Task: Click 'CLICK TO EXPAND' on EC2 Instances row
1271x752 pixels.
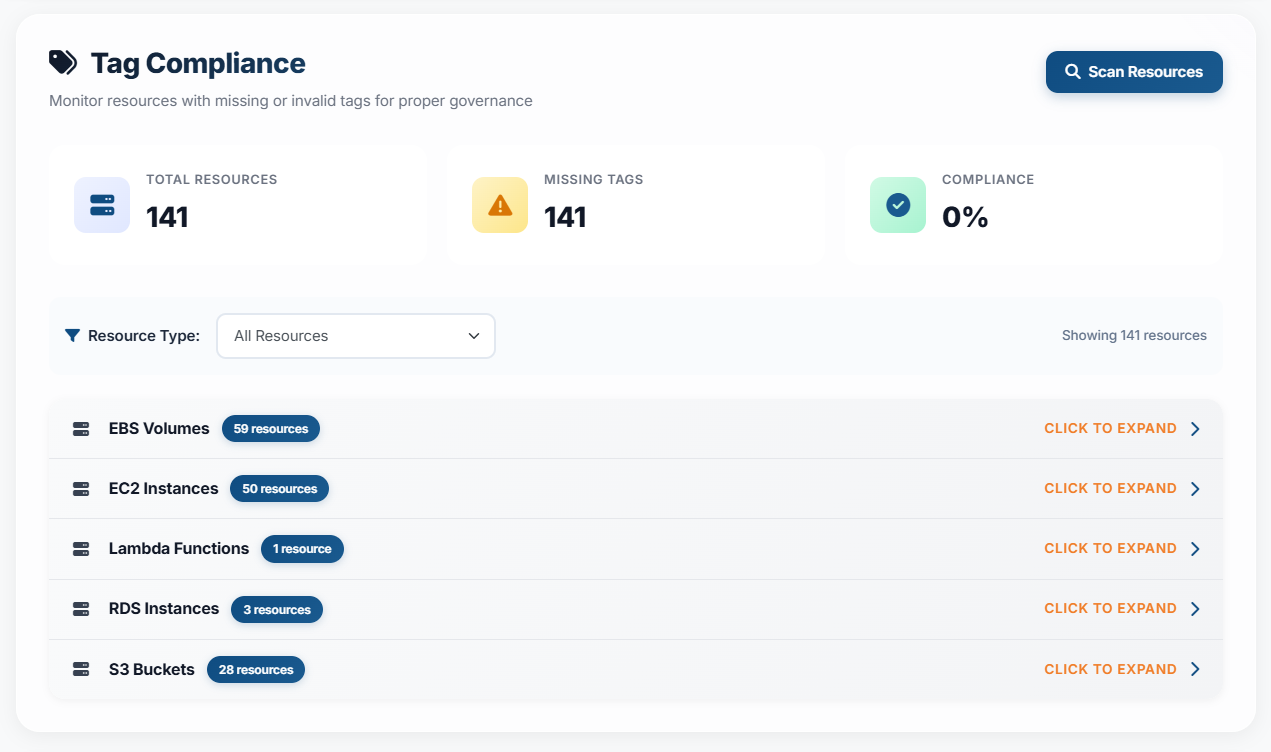Action: pos(1110,488)
